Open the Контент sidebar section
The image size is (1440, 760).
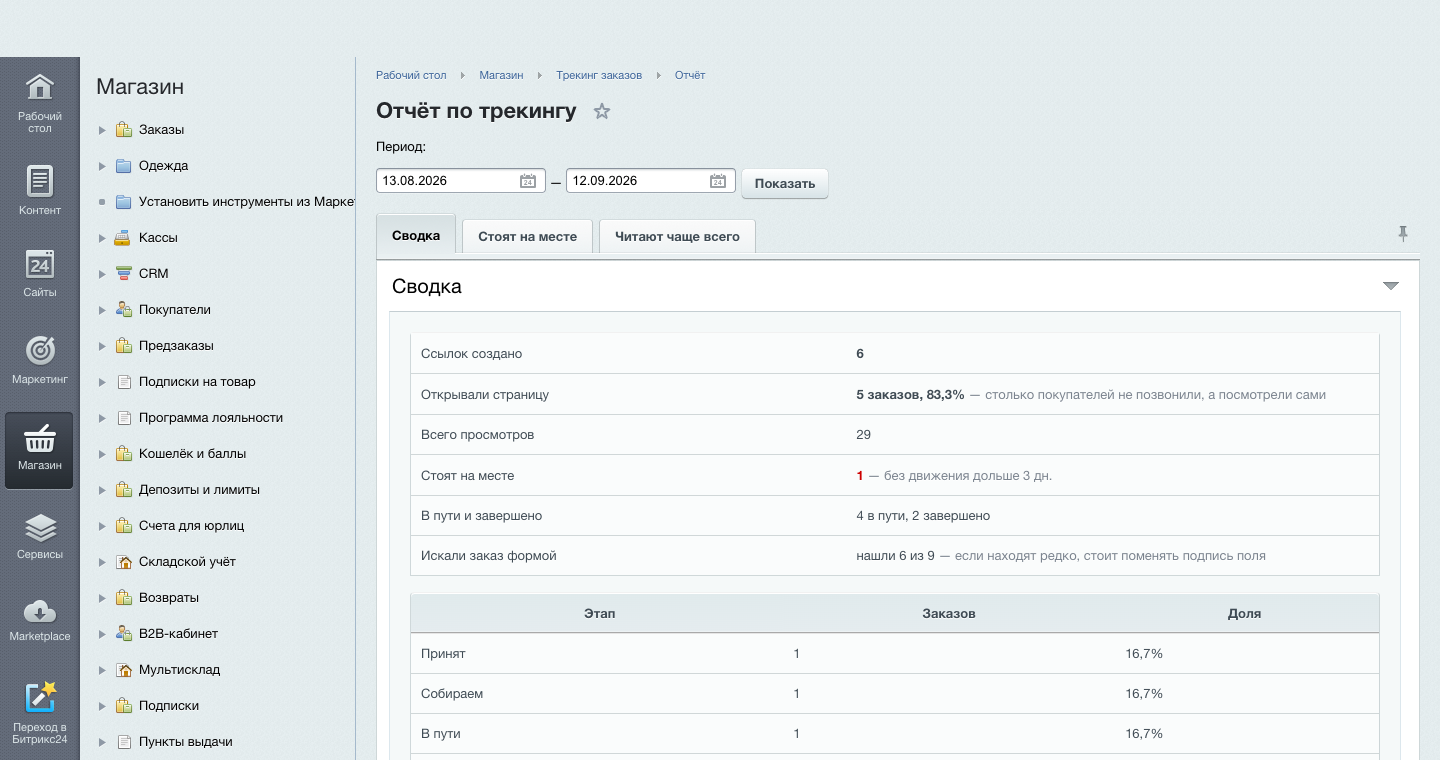[x=39, y=190]
